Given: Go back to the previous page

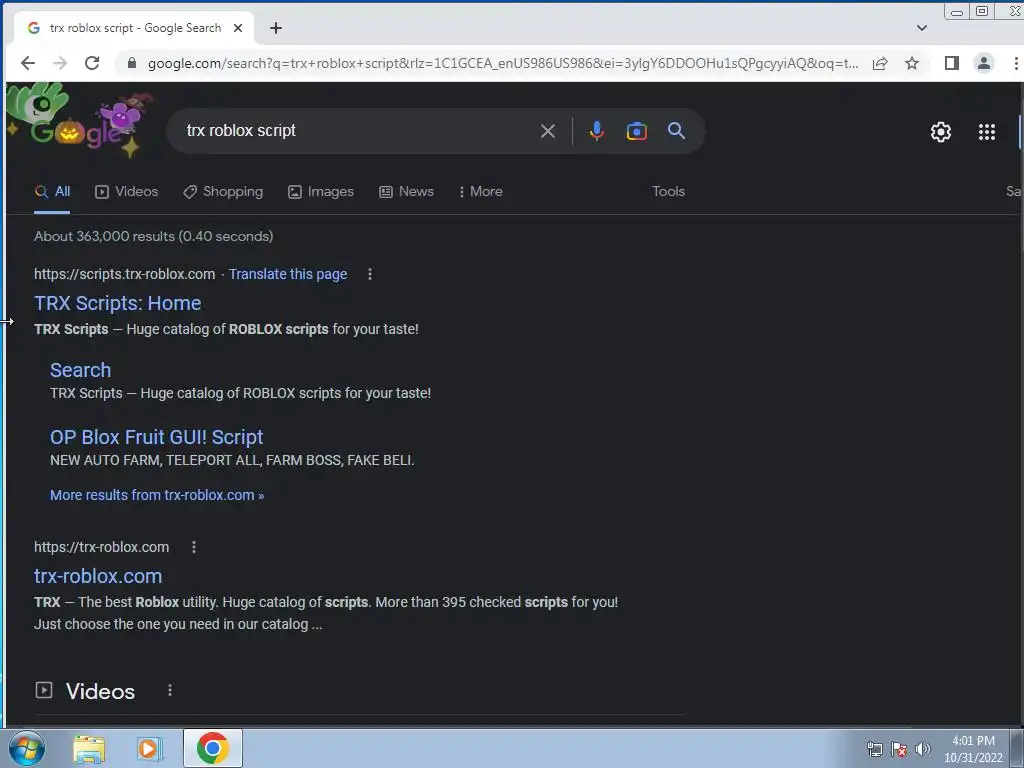Looking at the screenshot, I should pyautogui.click(x=27, y=63).
